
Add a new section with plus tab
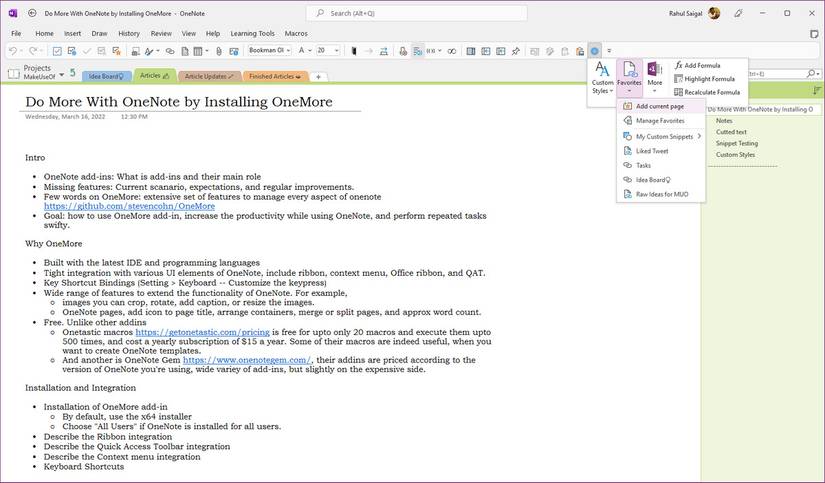click(x=318, y=77)
